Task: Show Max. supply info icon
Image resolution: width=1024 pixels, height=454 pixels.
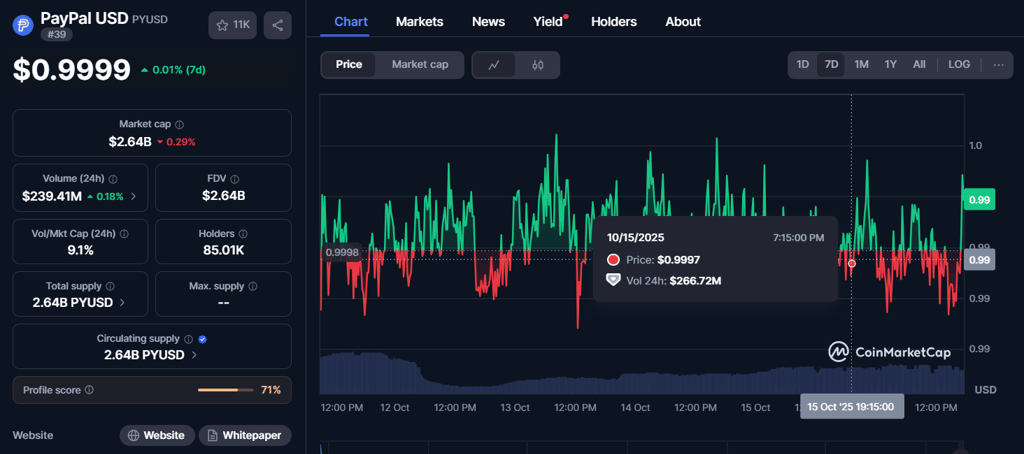Action: click(253, 286)
